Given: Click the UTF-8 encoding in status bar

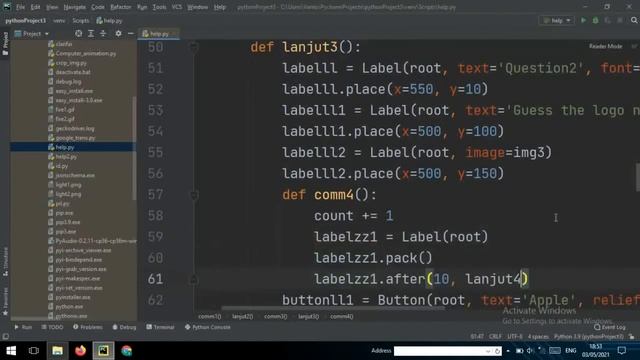Looking at the screenshot, I should [x=515, y=337].
